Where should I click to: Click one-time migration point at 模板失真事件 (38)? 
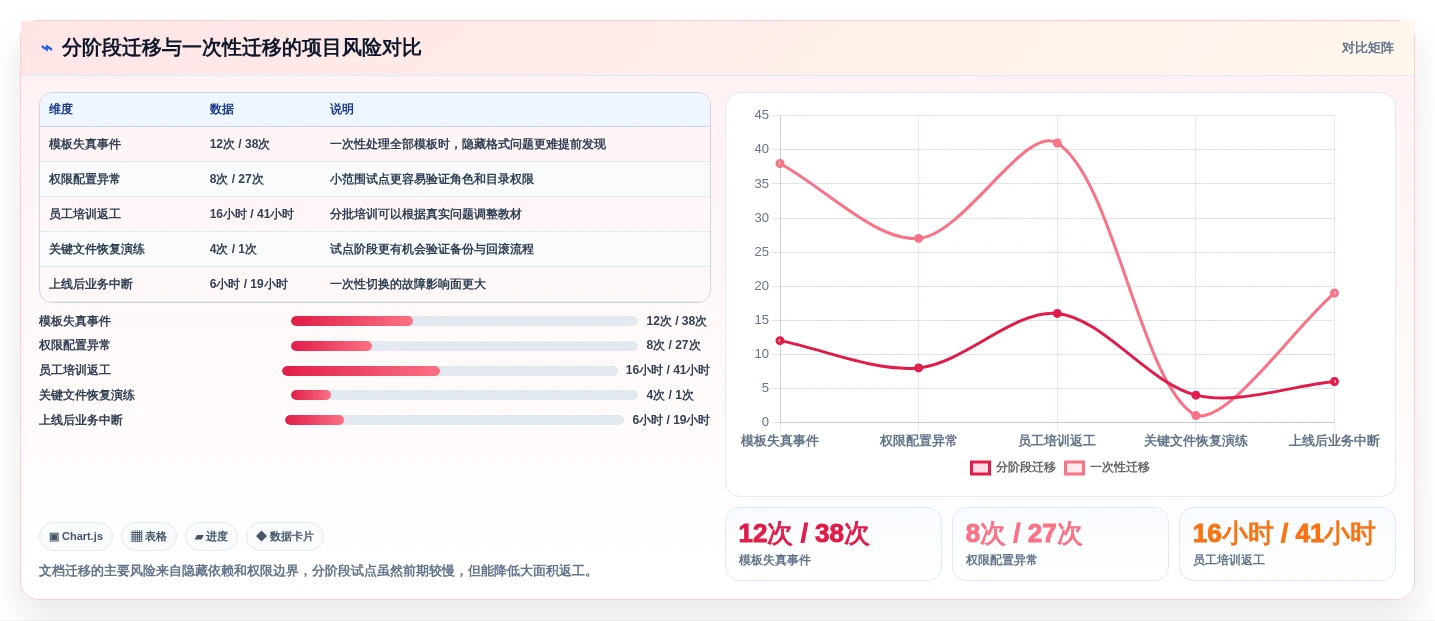tap(780, 163)
